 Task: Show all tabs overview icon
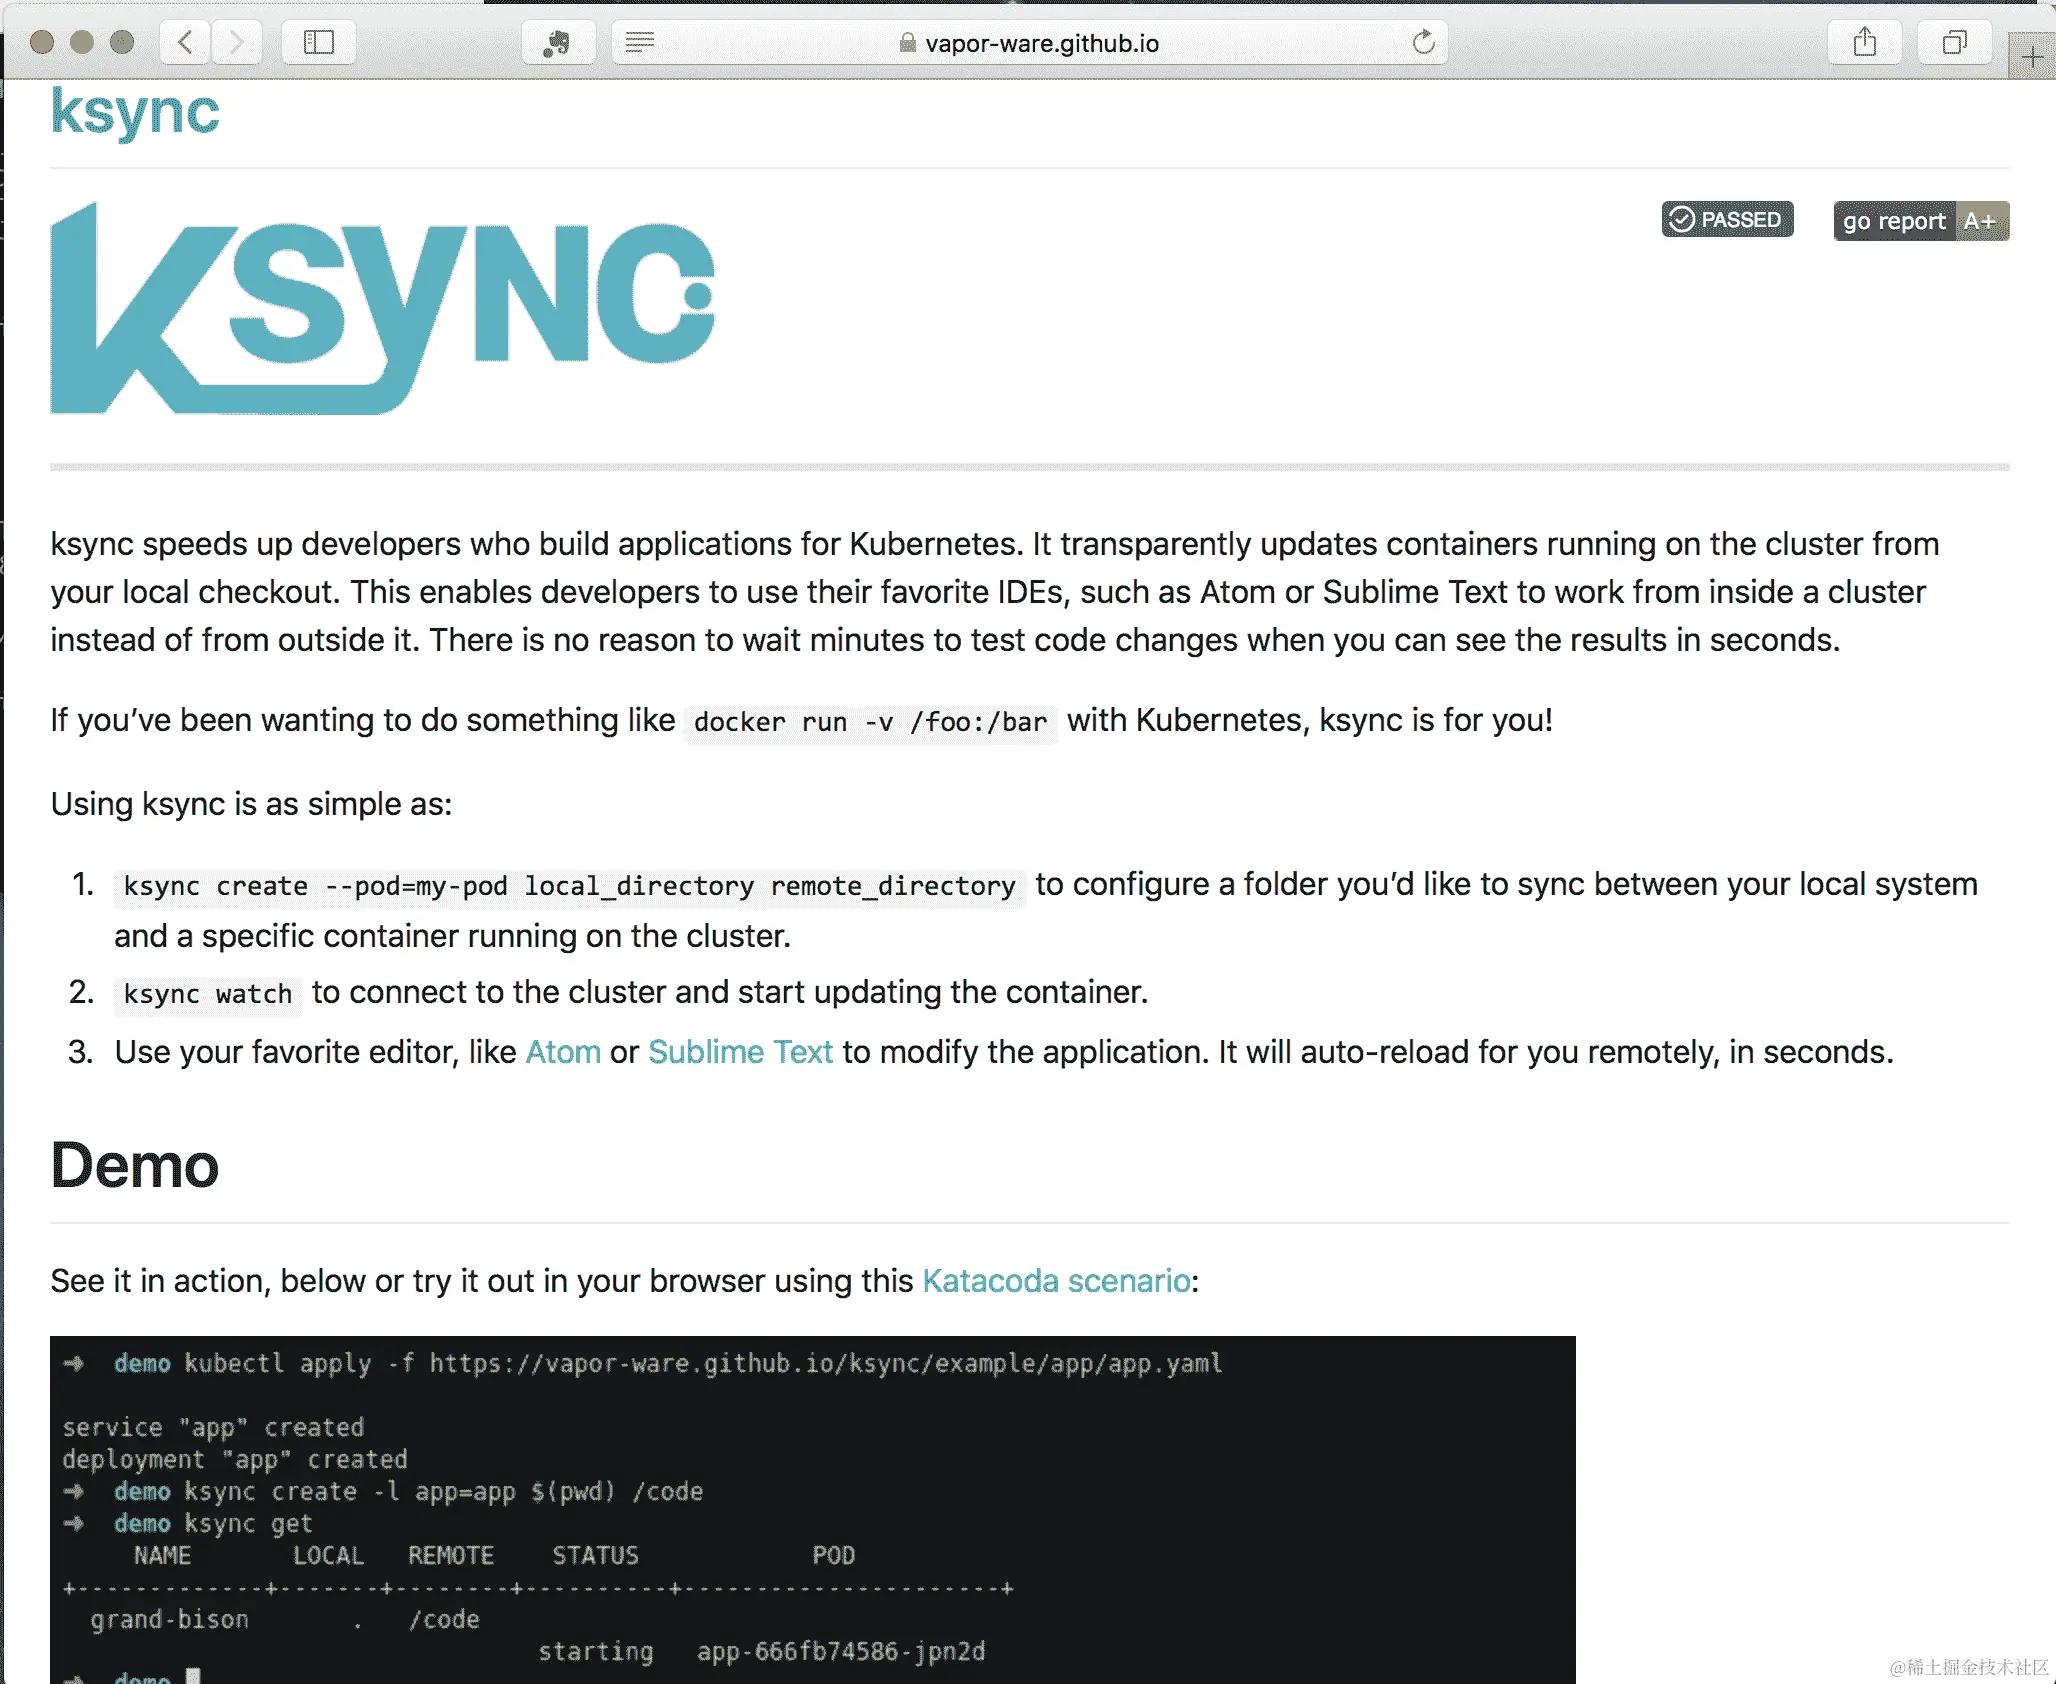(x=1953, y=42)
